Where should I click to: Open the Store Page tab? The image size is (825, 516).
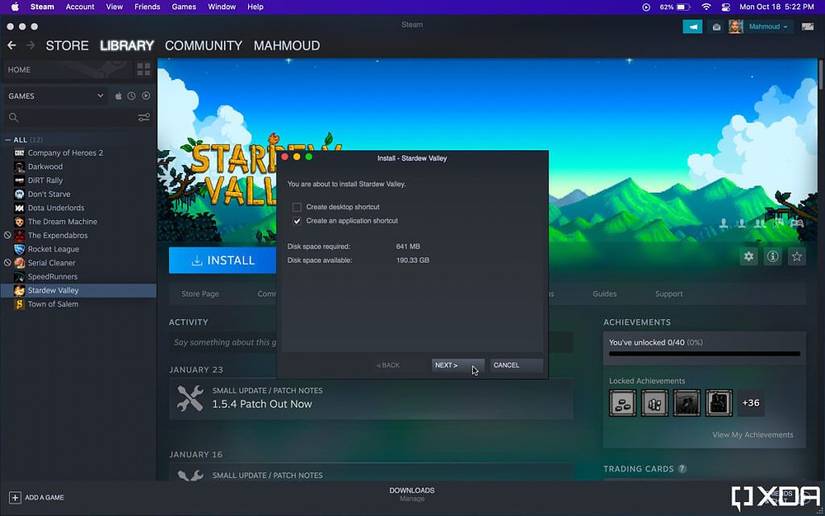(200, 294)
